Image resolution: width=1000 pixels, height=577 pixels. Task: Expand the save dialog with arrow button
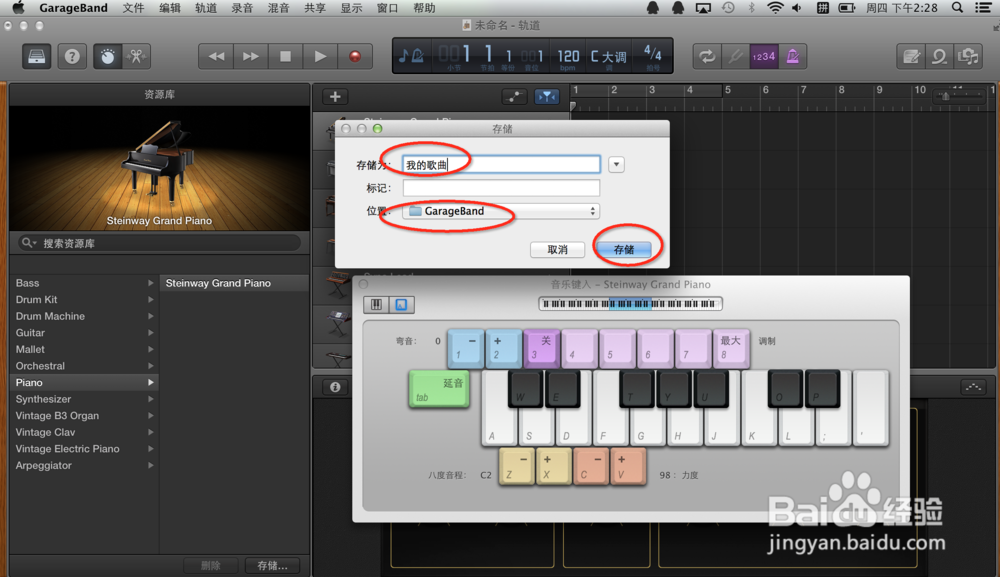click(616, 164)
